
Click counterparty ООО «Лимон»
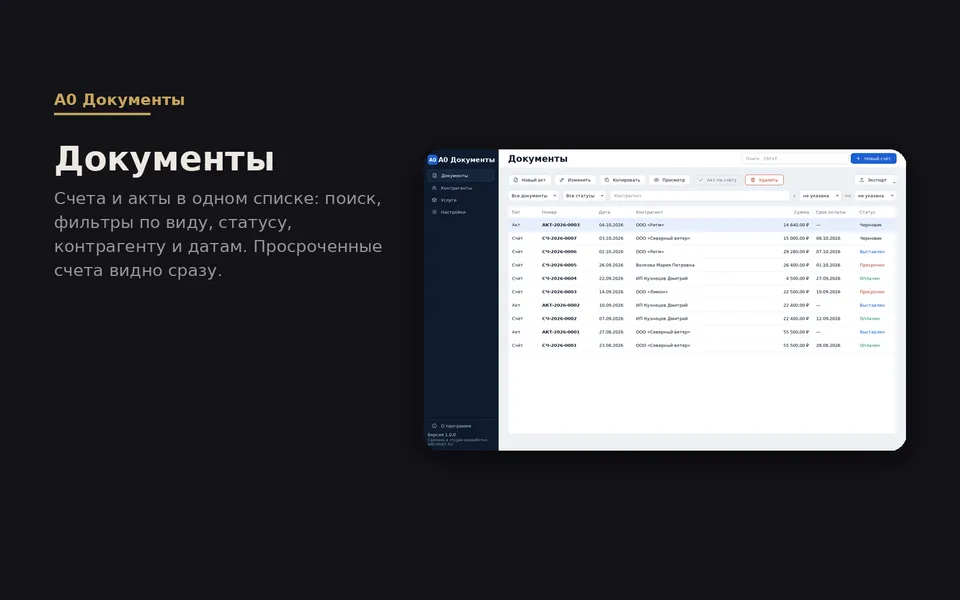[x=651, y=292]
